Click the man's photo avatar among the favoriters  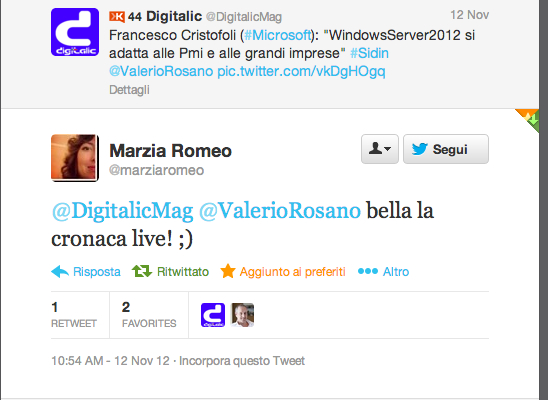(243, 315)
